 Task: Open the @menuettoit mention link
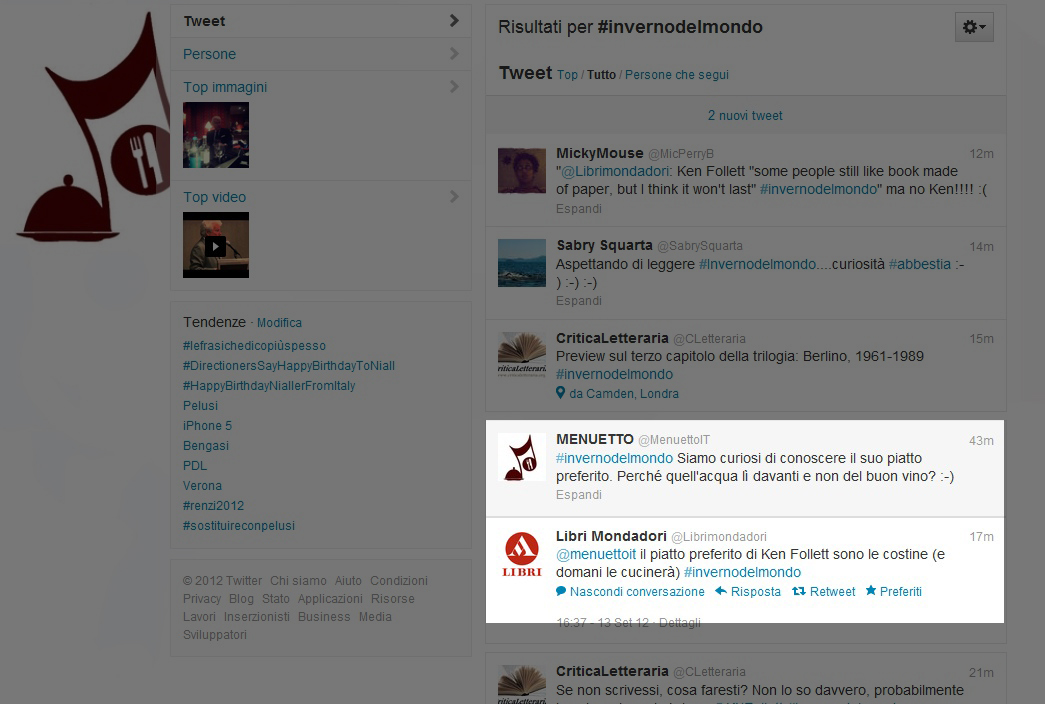(x=596, y=554)
